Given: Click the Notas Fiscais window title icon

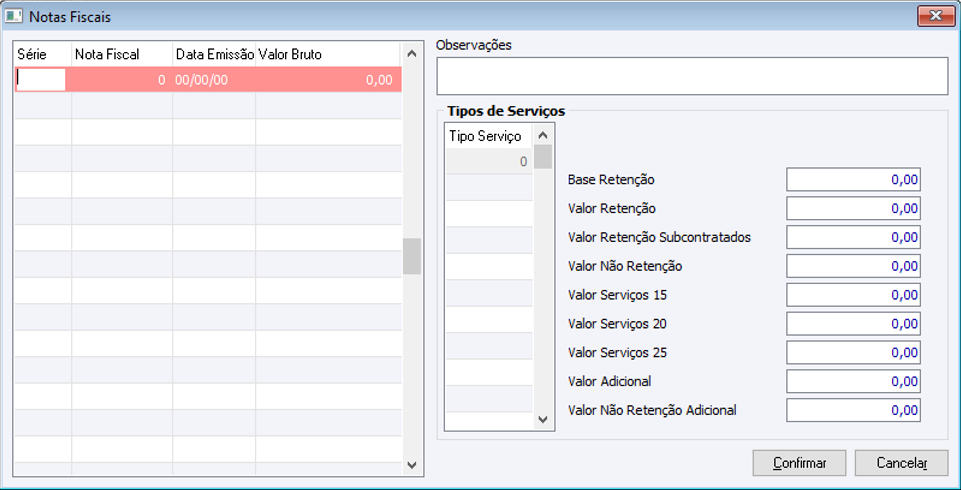Looking at the screenshot, I should click(14, 16).
